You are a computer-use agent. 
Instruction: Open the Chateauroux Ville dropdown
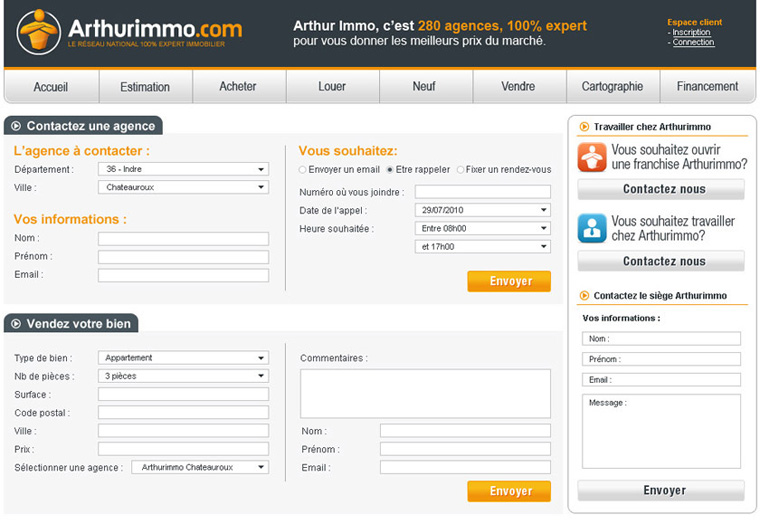[184, 187]
